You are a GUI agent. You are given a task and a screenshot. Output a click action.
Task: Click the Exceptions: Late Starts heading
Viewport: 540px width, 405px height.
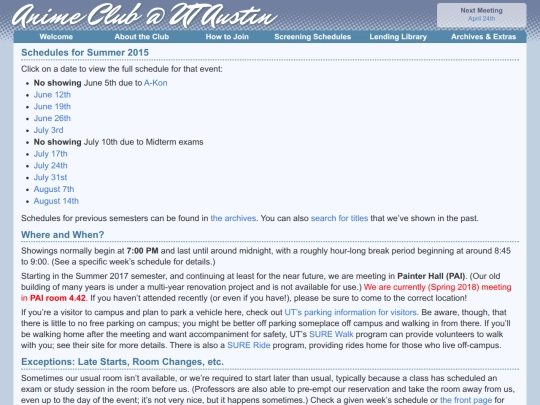click(x=122, y=362)
